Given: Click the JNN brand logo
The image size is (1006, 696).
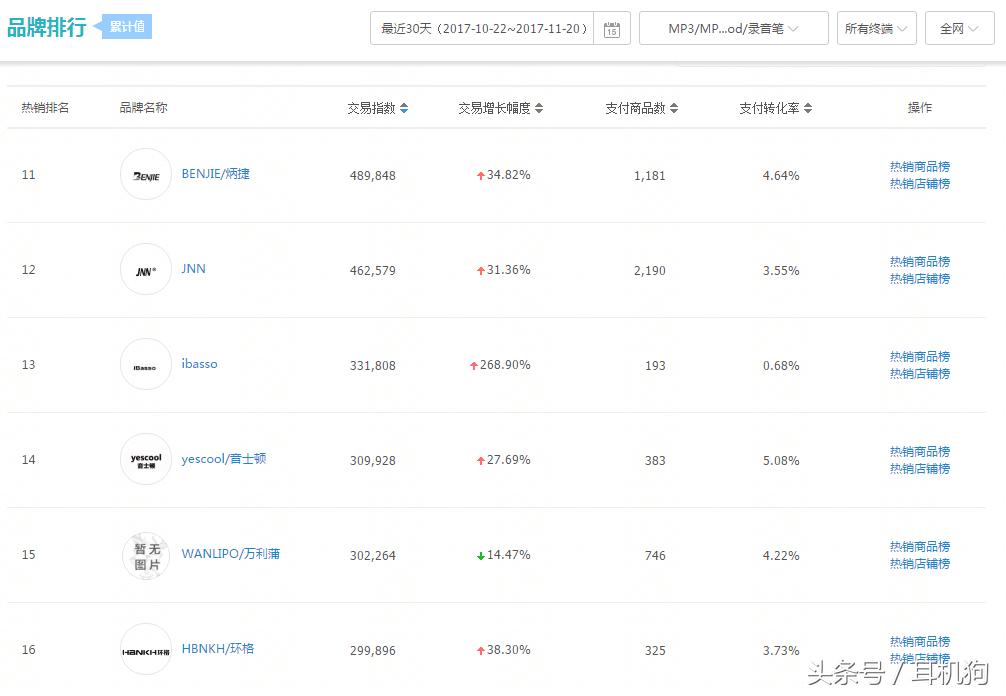Looking at the screenshot, I should pos(146,269).
